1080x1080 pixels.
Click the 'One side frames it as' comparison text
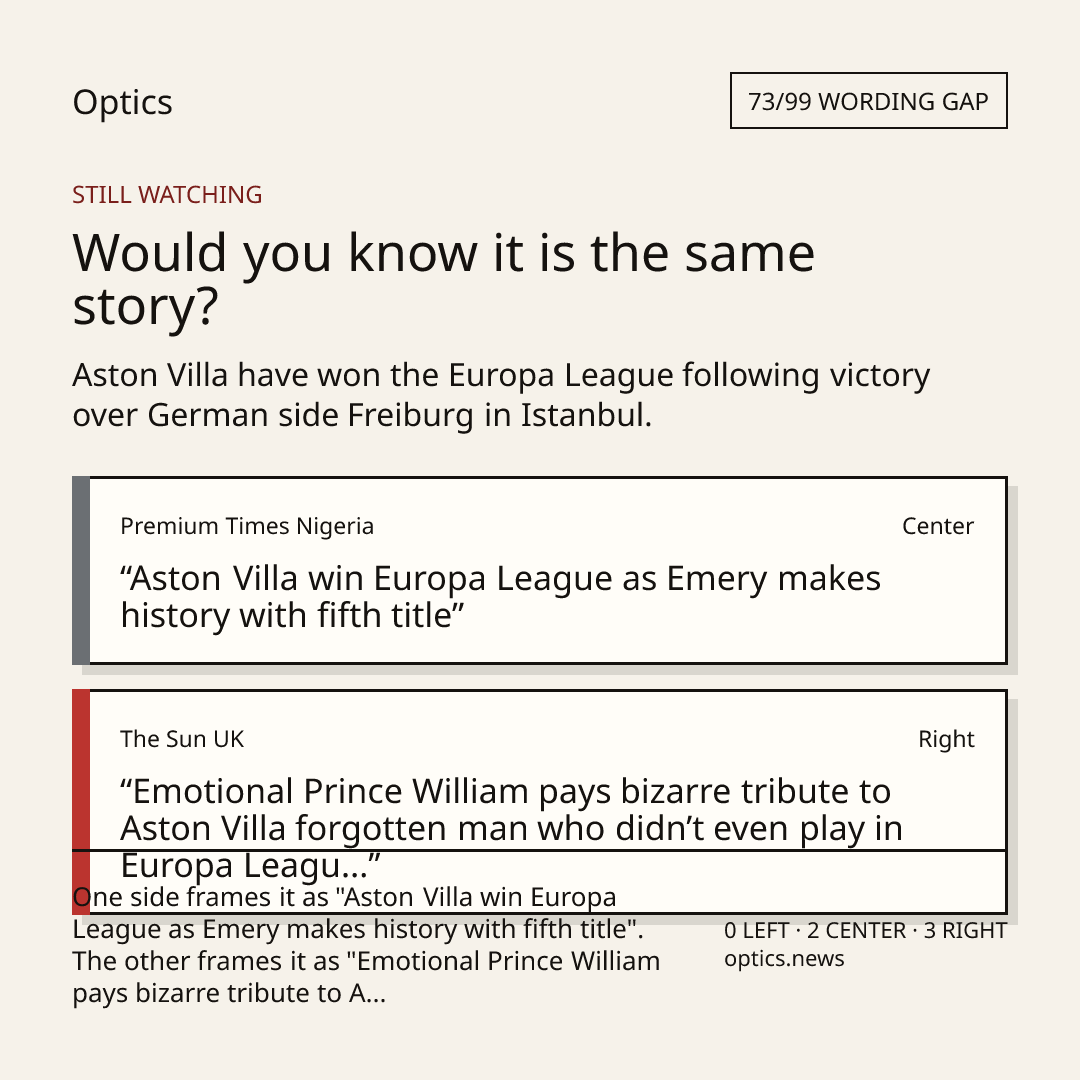click(357, 913)
